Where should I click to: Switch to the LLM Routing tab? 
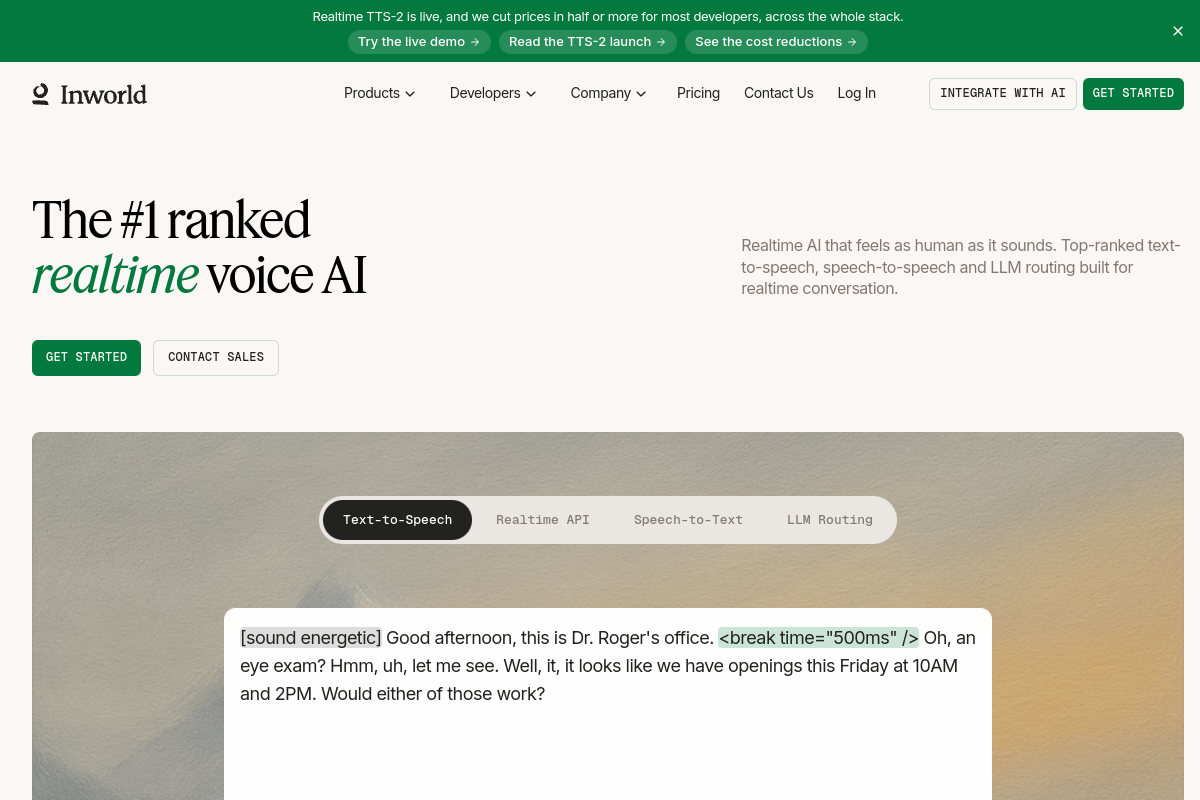point(830,520)
